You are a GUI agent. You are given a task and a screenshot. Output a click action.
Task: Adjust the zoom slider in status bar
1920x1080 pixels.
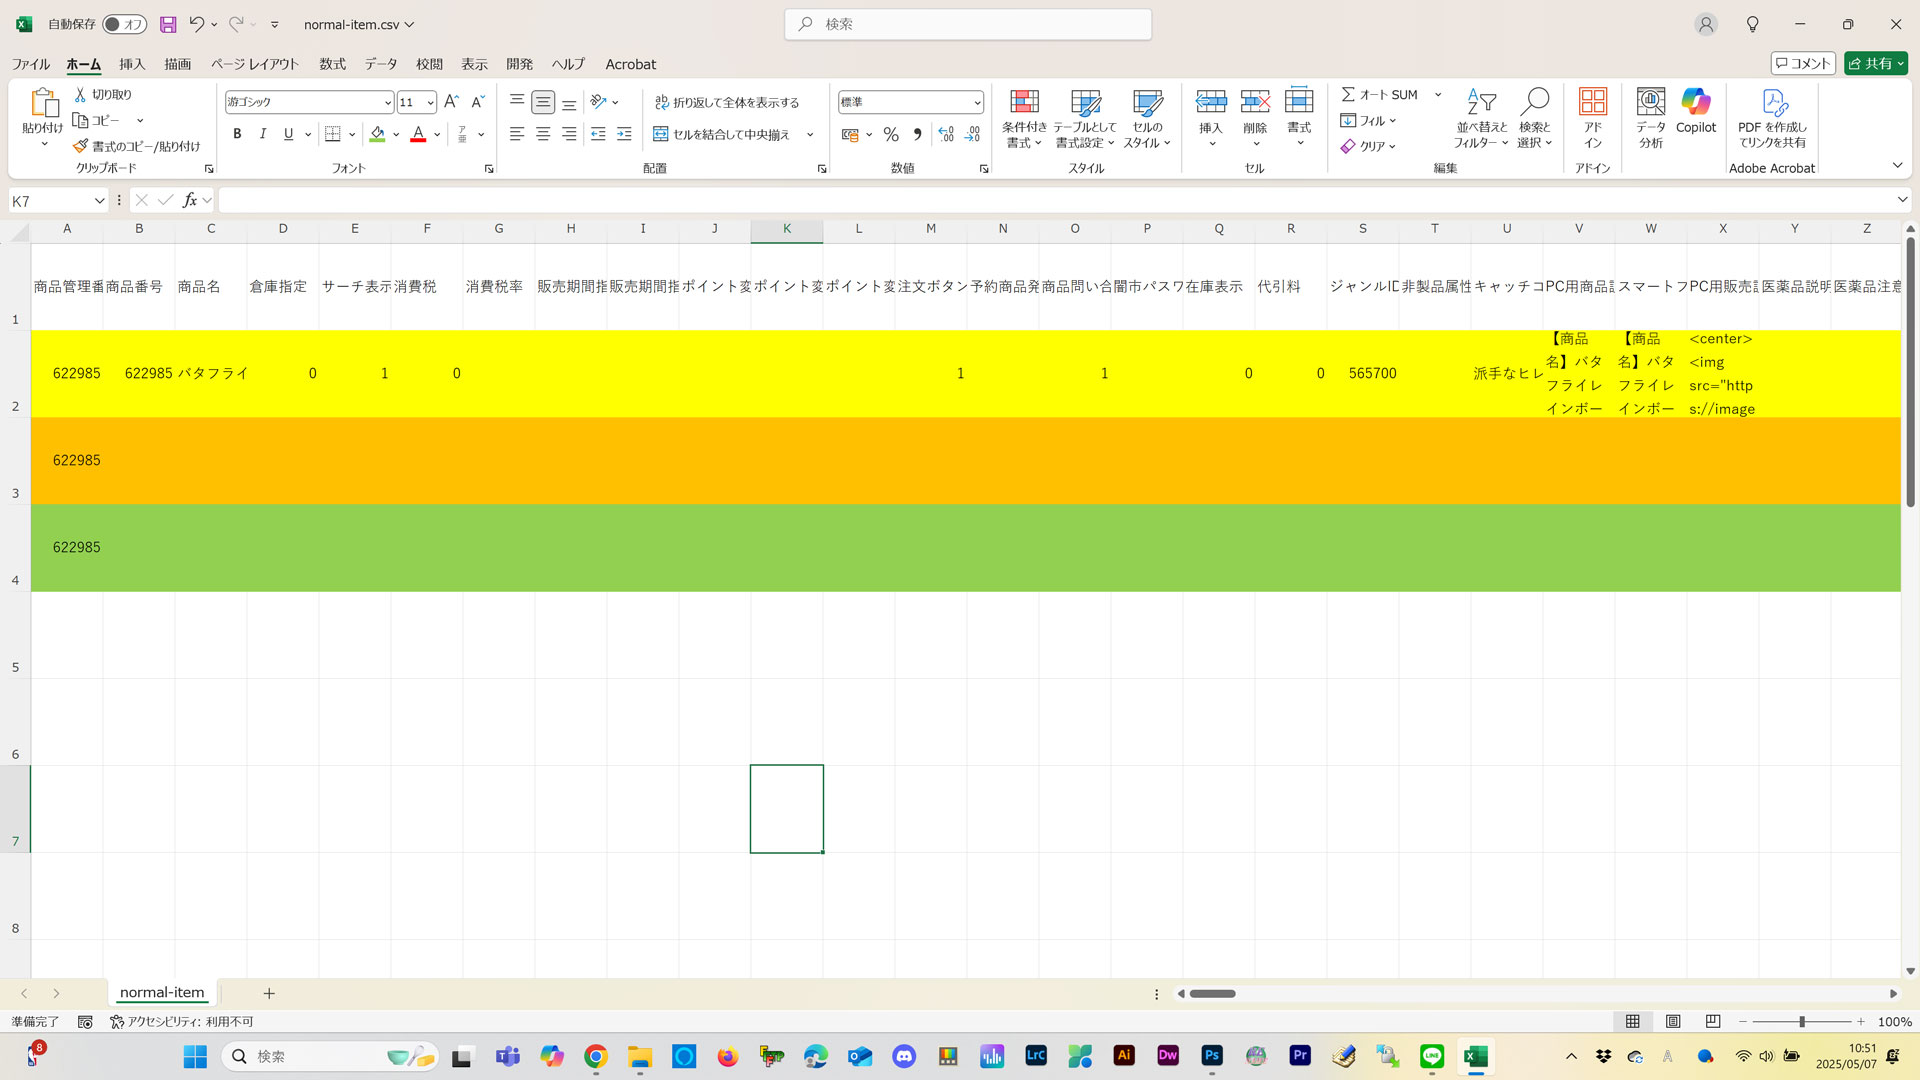(x=1802, y=1022)
